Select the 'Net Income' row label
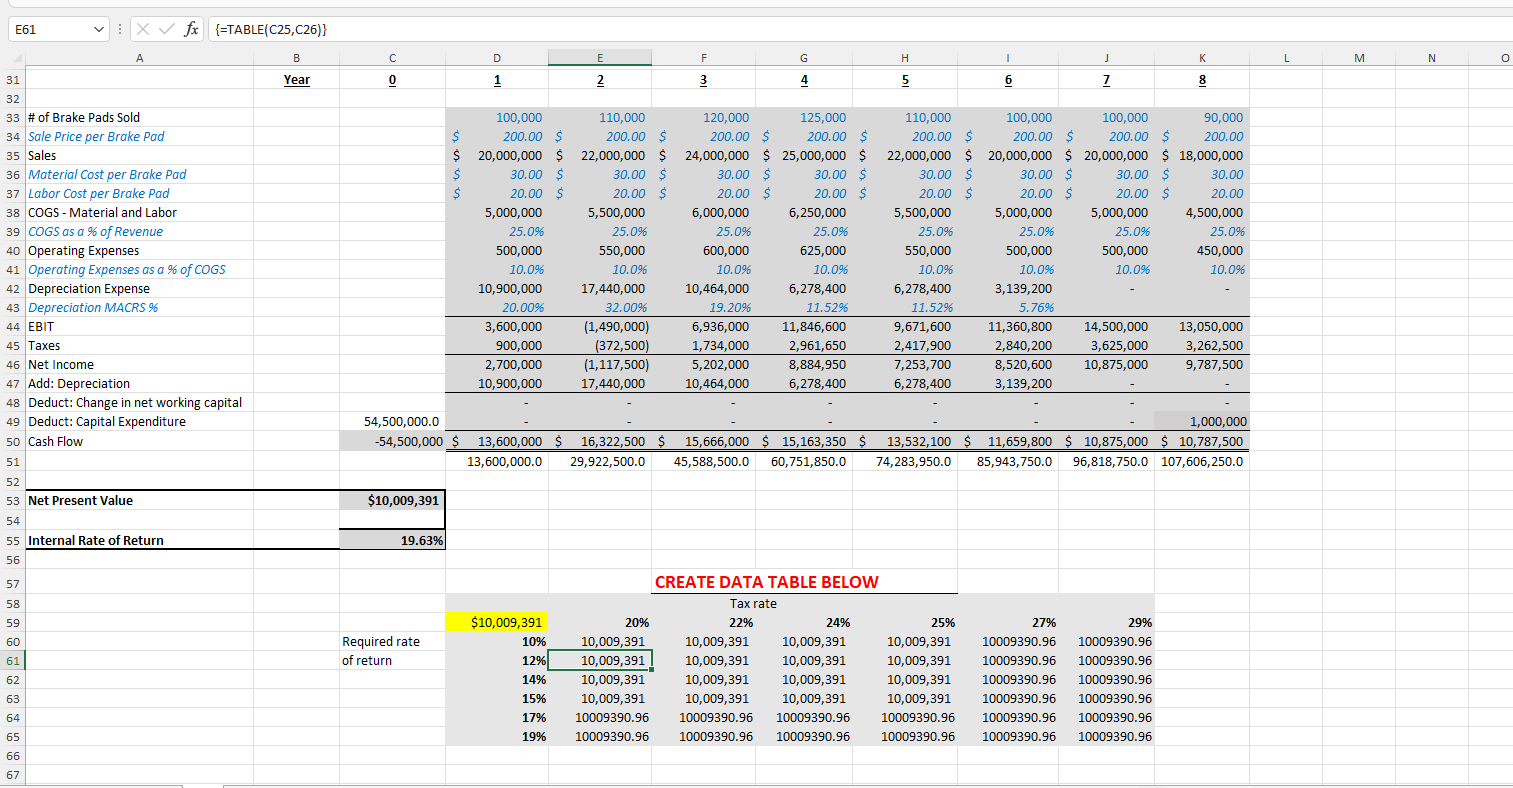 (61, 365)
